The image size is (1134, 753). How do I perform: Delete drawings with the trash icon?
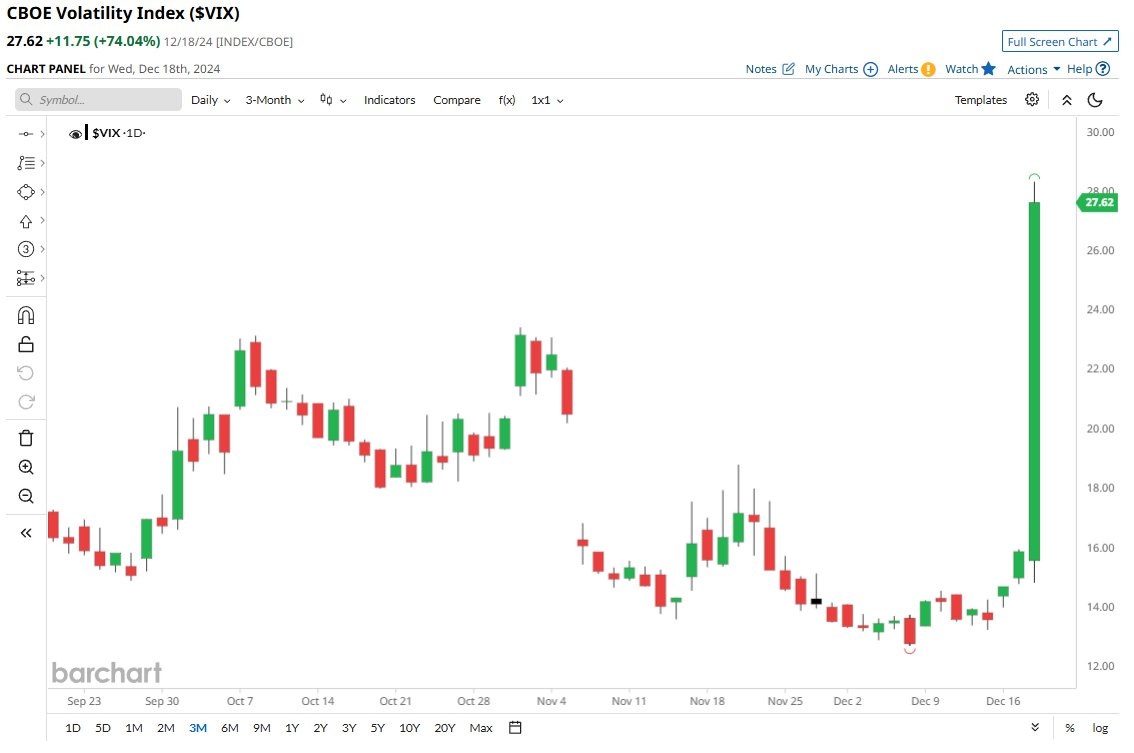pyautogui.click(x=26, y=438)
